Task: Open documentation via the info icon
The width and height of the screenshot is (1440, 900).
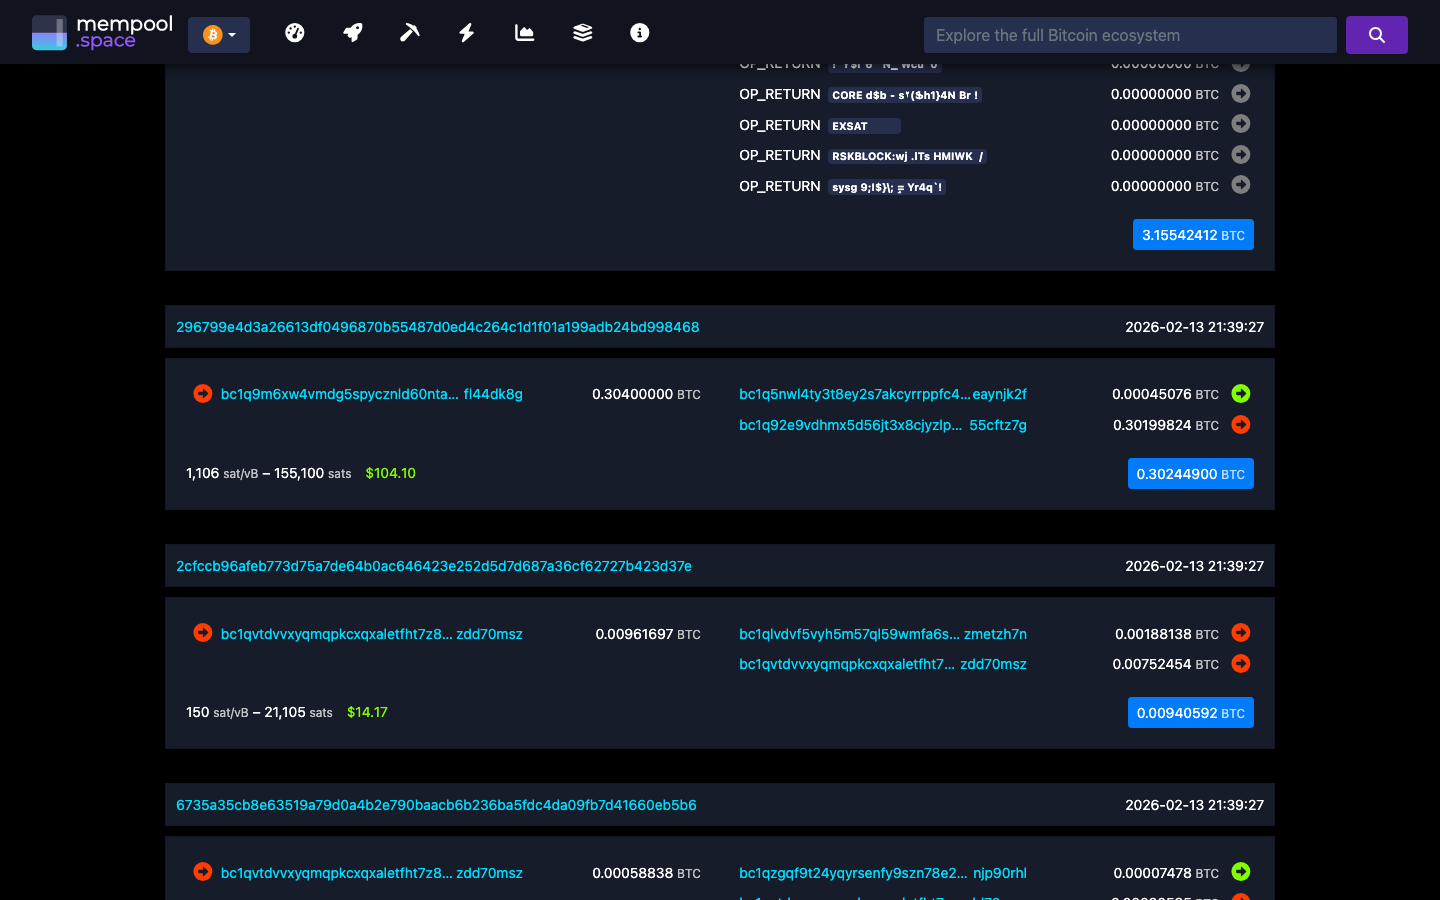Action: tap(639, 32)
